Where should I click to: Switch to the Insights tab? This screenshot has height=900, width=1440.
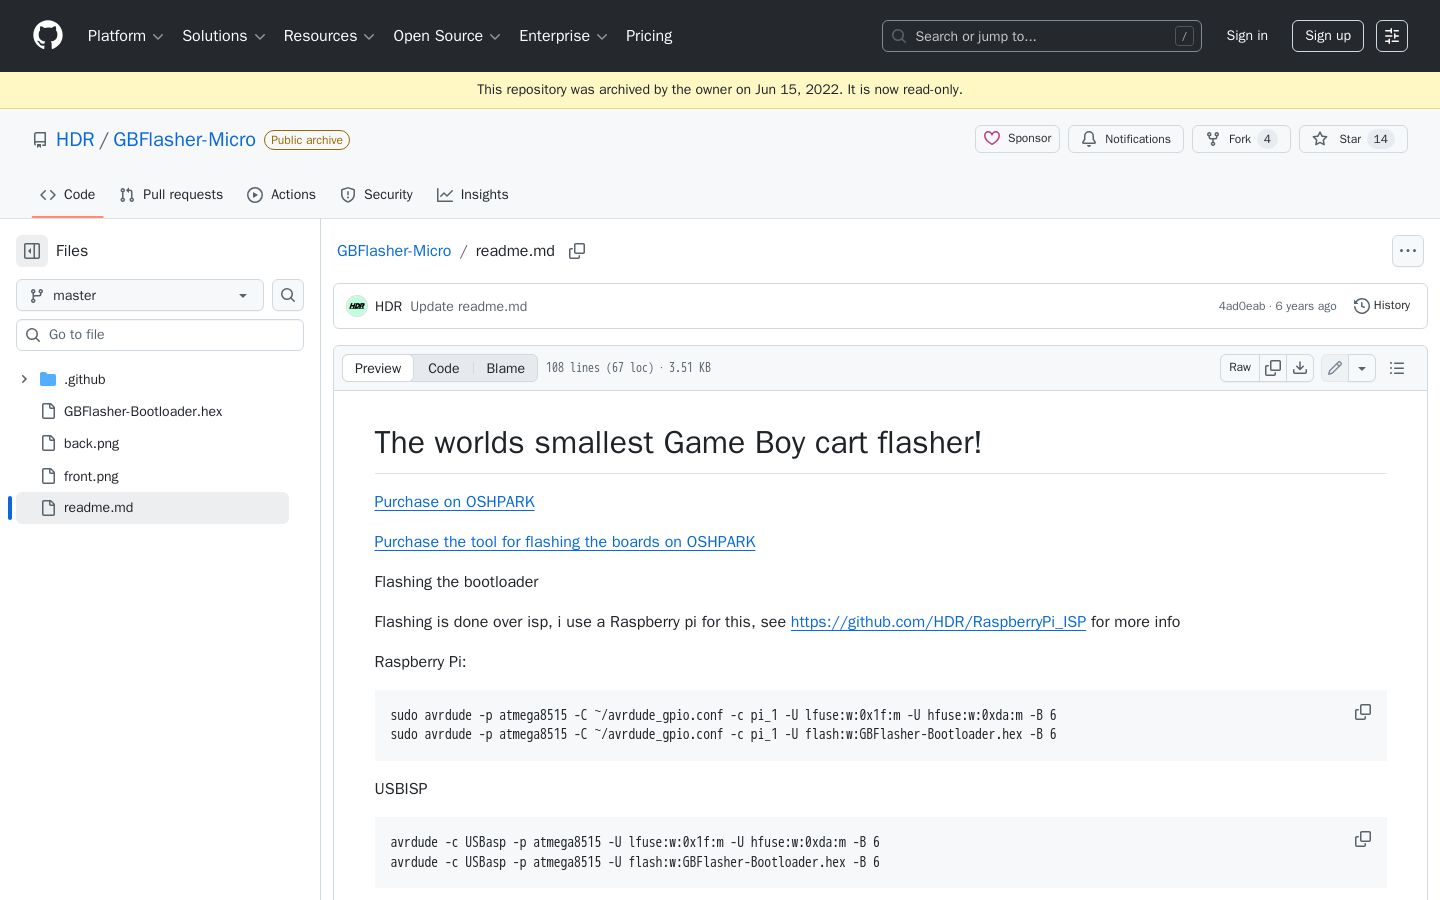473,195
